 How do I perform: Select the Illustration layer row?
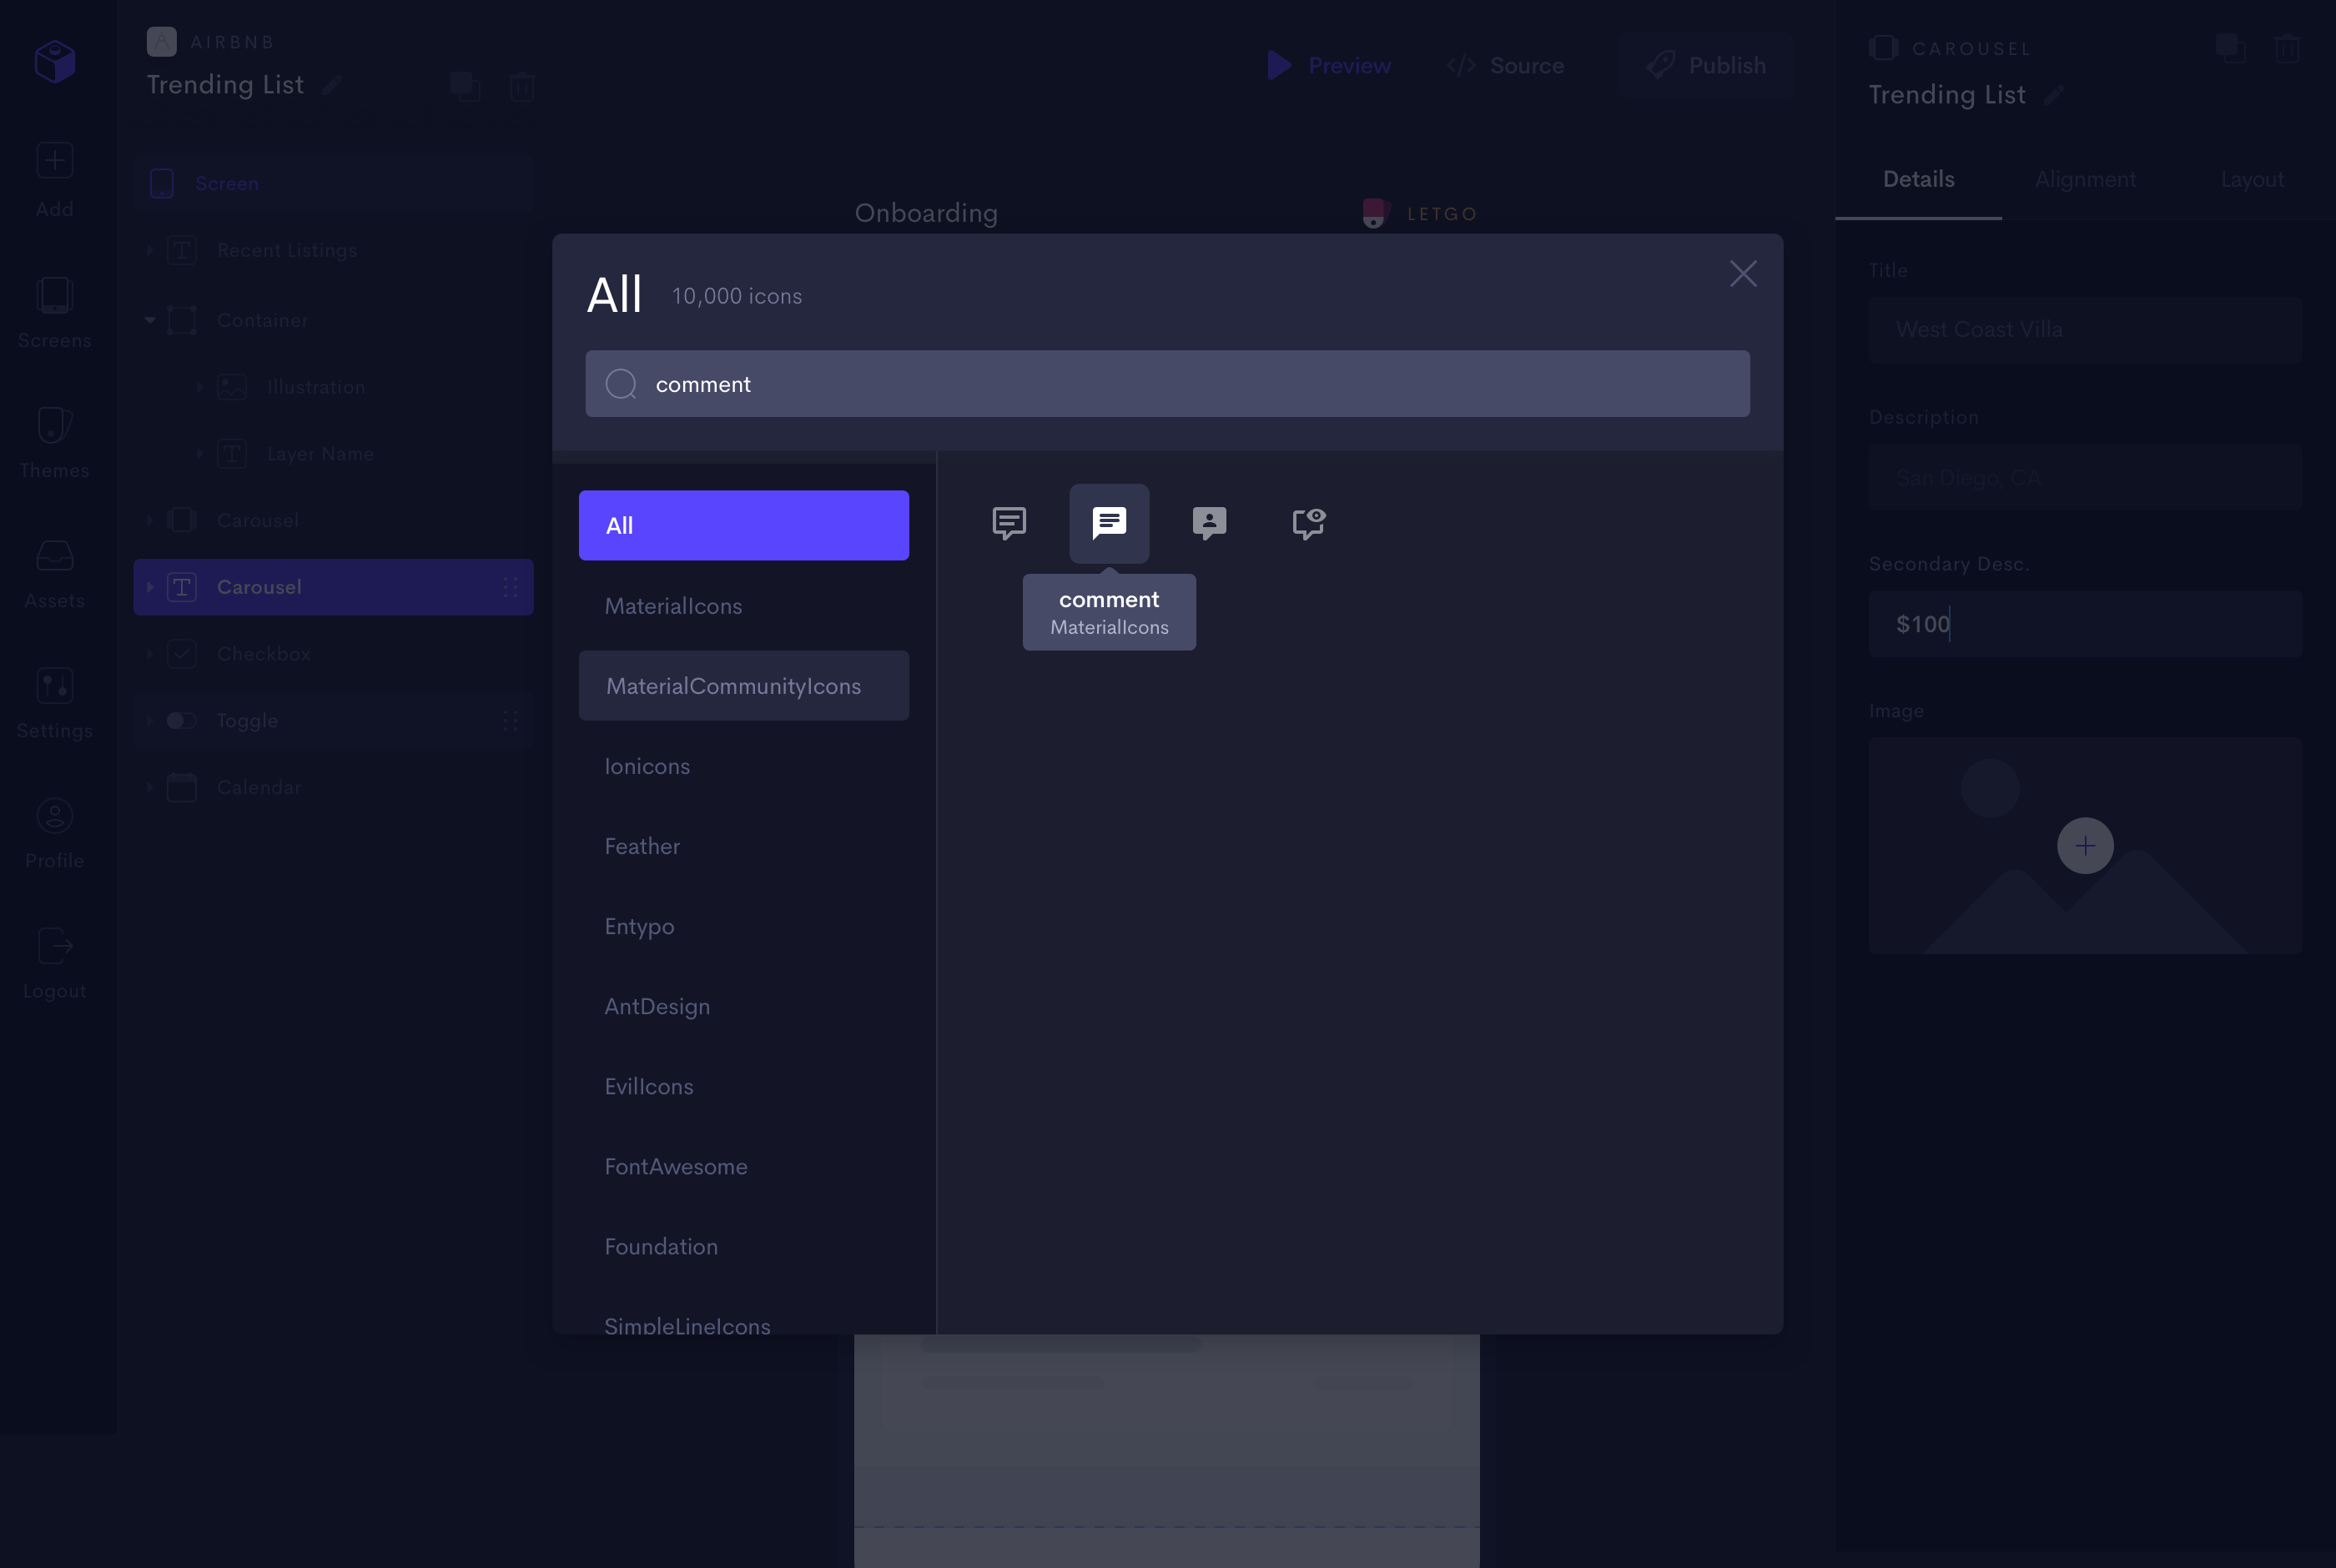click(x=333, y=387)
